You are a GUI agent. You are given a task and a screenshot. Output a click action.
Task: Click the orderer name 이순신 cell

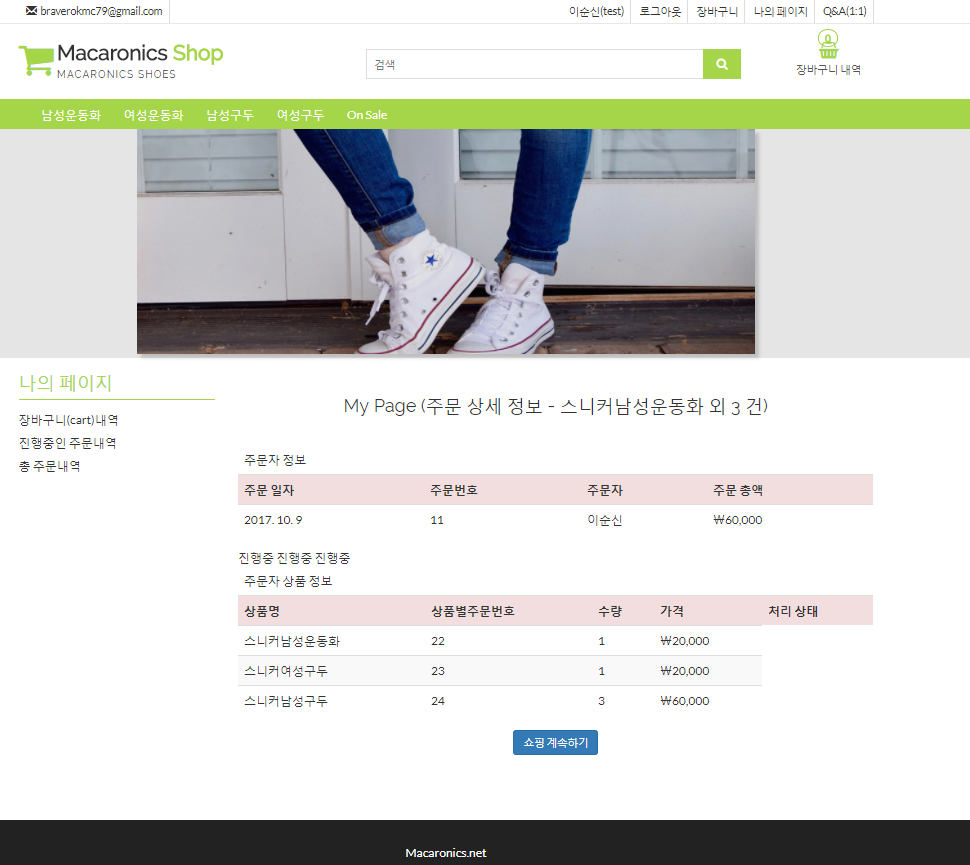click(x=604, y=520)
